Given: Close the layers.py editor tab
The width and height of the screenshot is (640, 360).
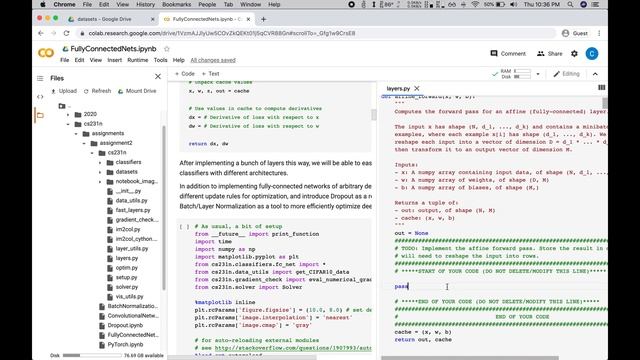Looking at the screenshot, I should pyautogui.click(x=417, y=88).
